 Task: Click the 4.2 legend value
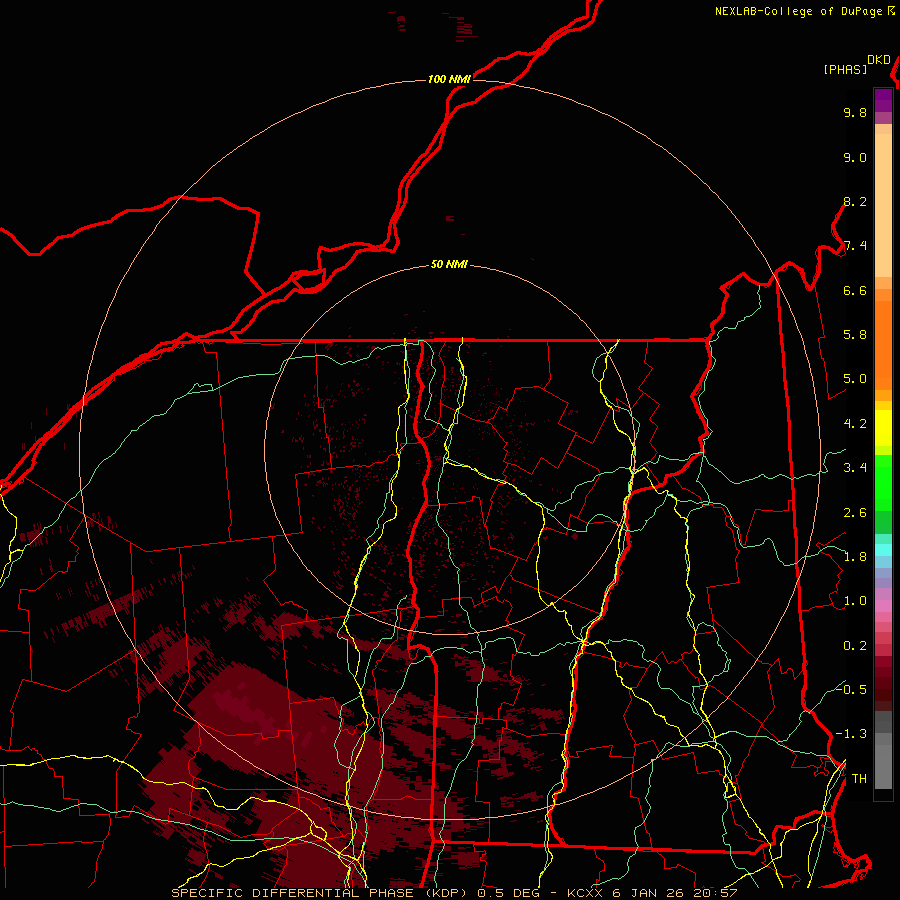(x=855, y=424)
